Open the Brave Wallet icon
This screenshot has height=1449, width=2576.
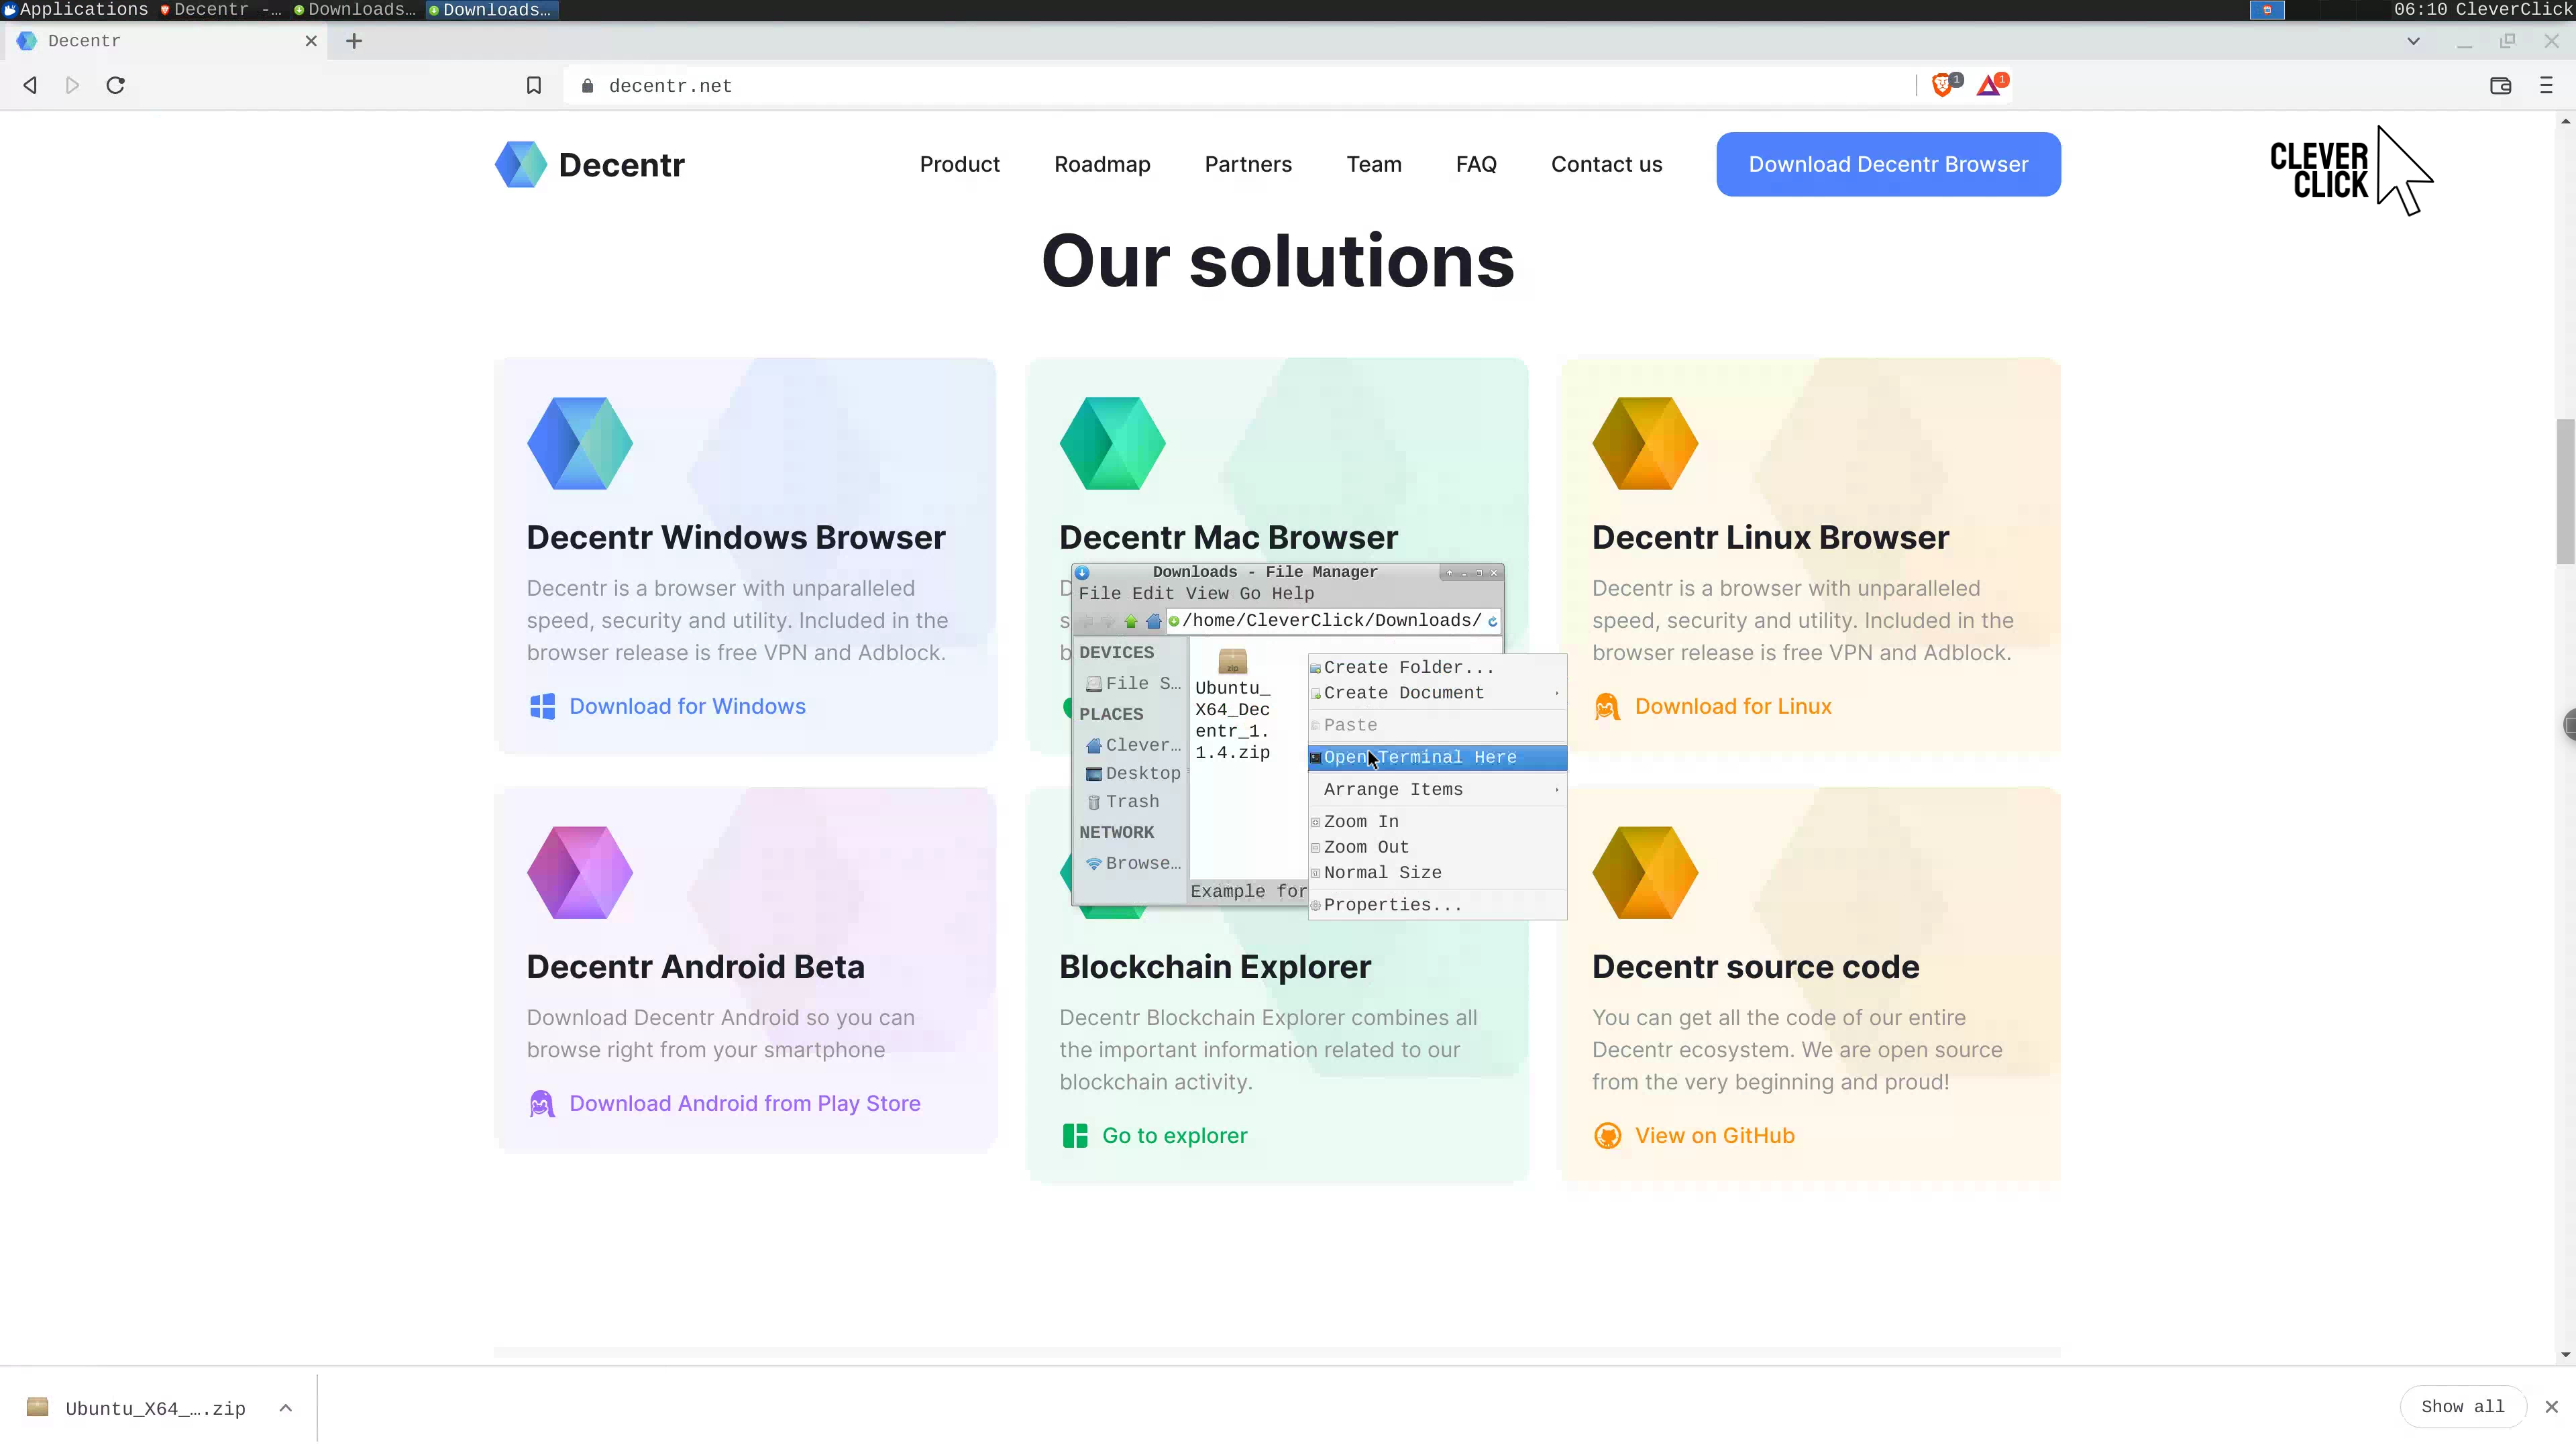point(2500,86)
